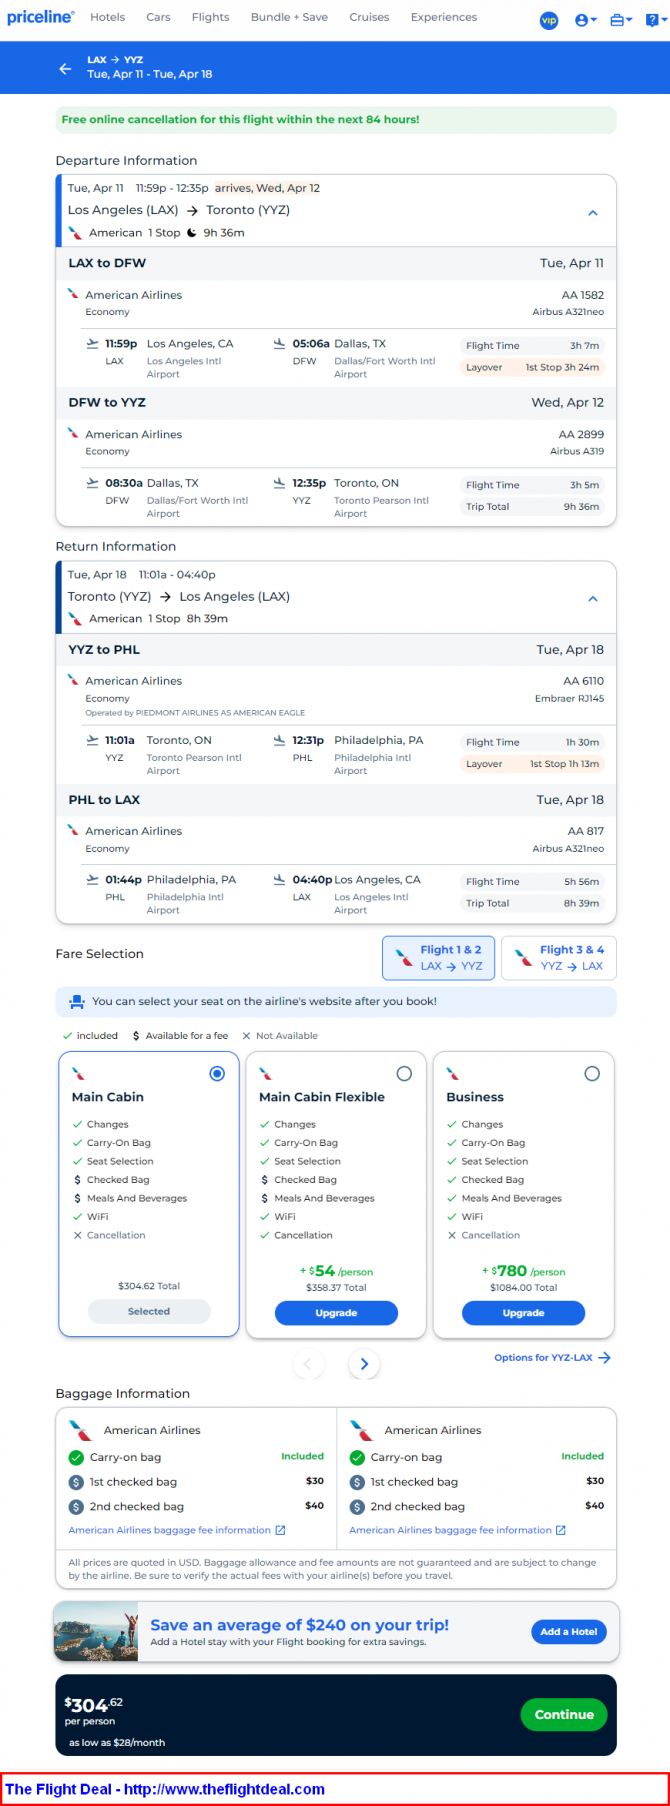670x1806 pixels.
Task: Switch to Flight 1 & 2 LAX-YYZ tab
Action: coord(438,958)
